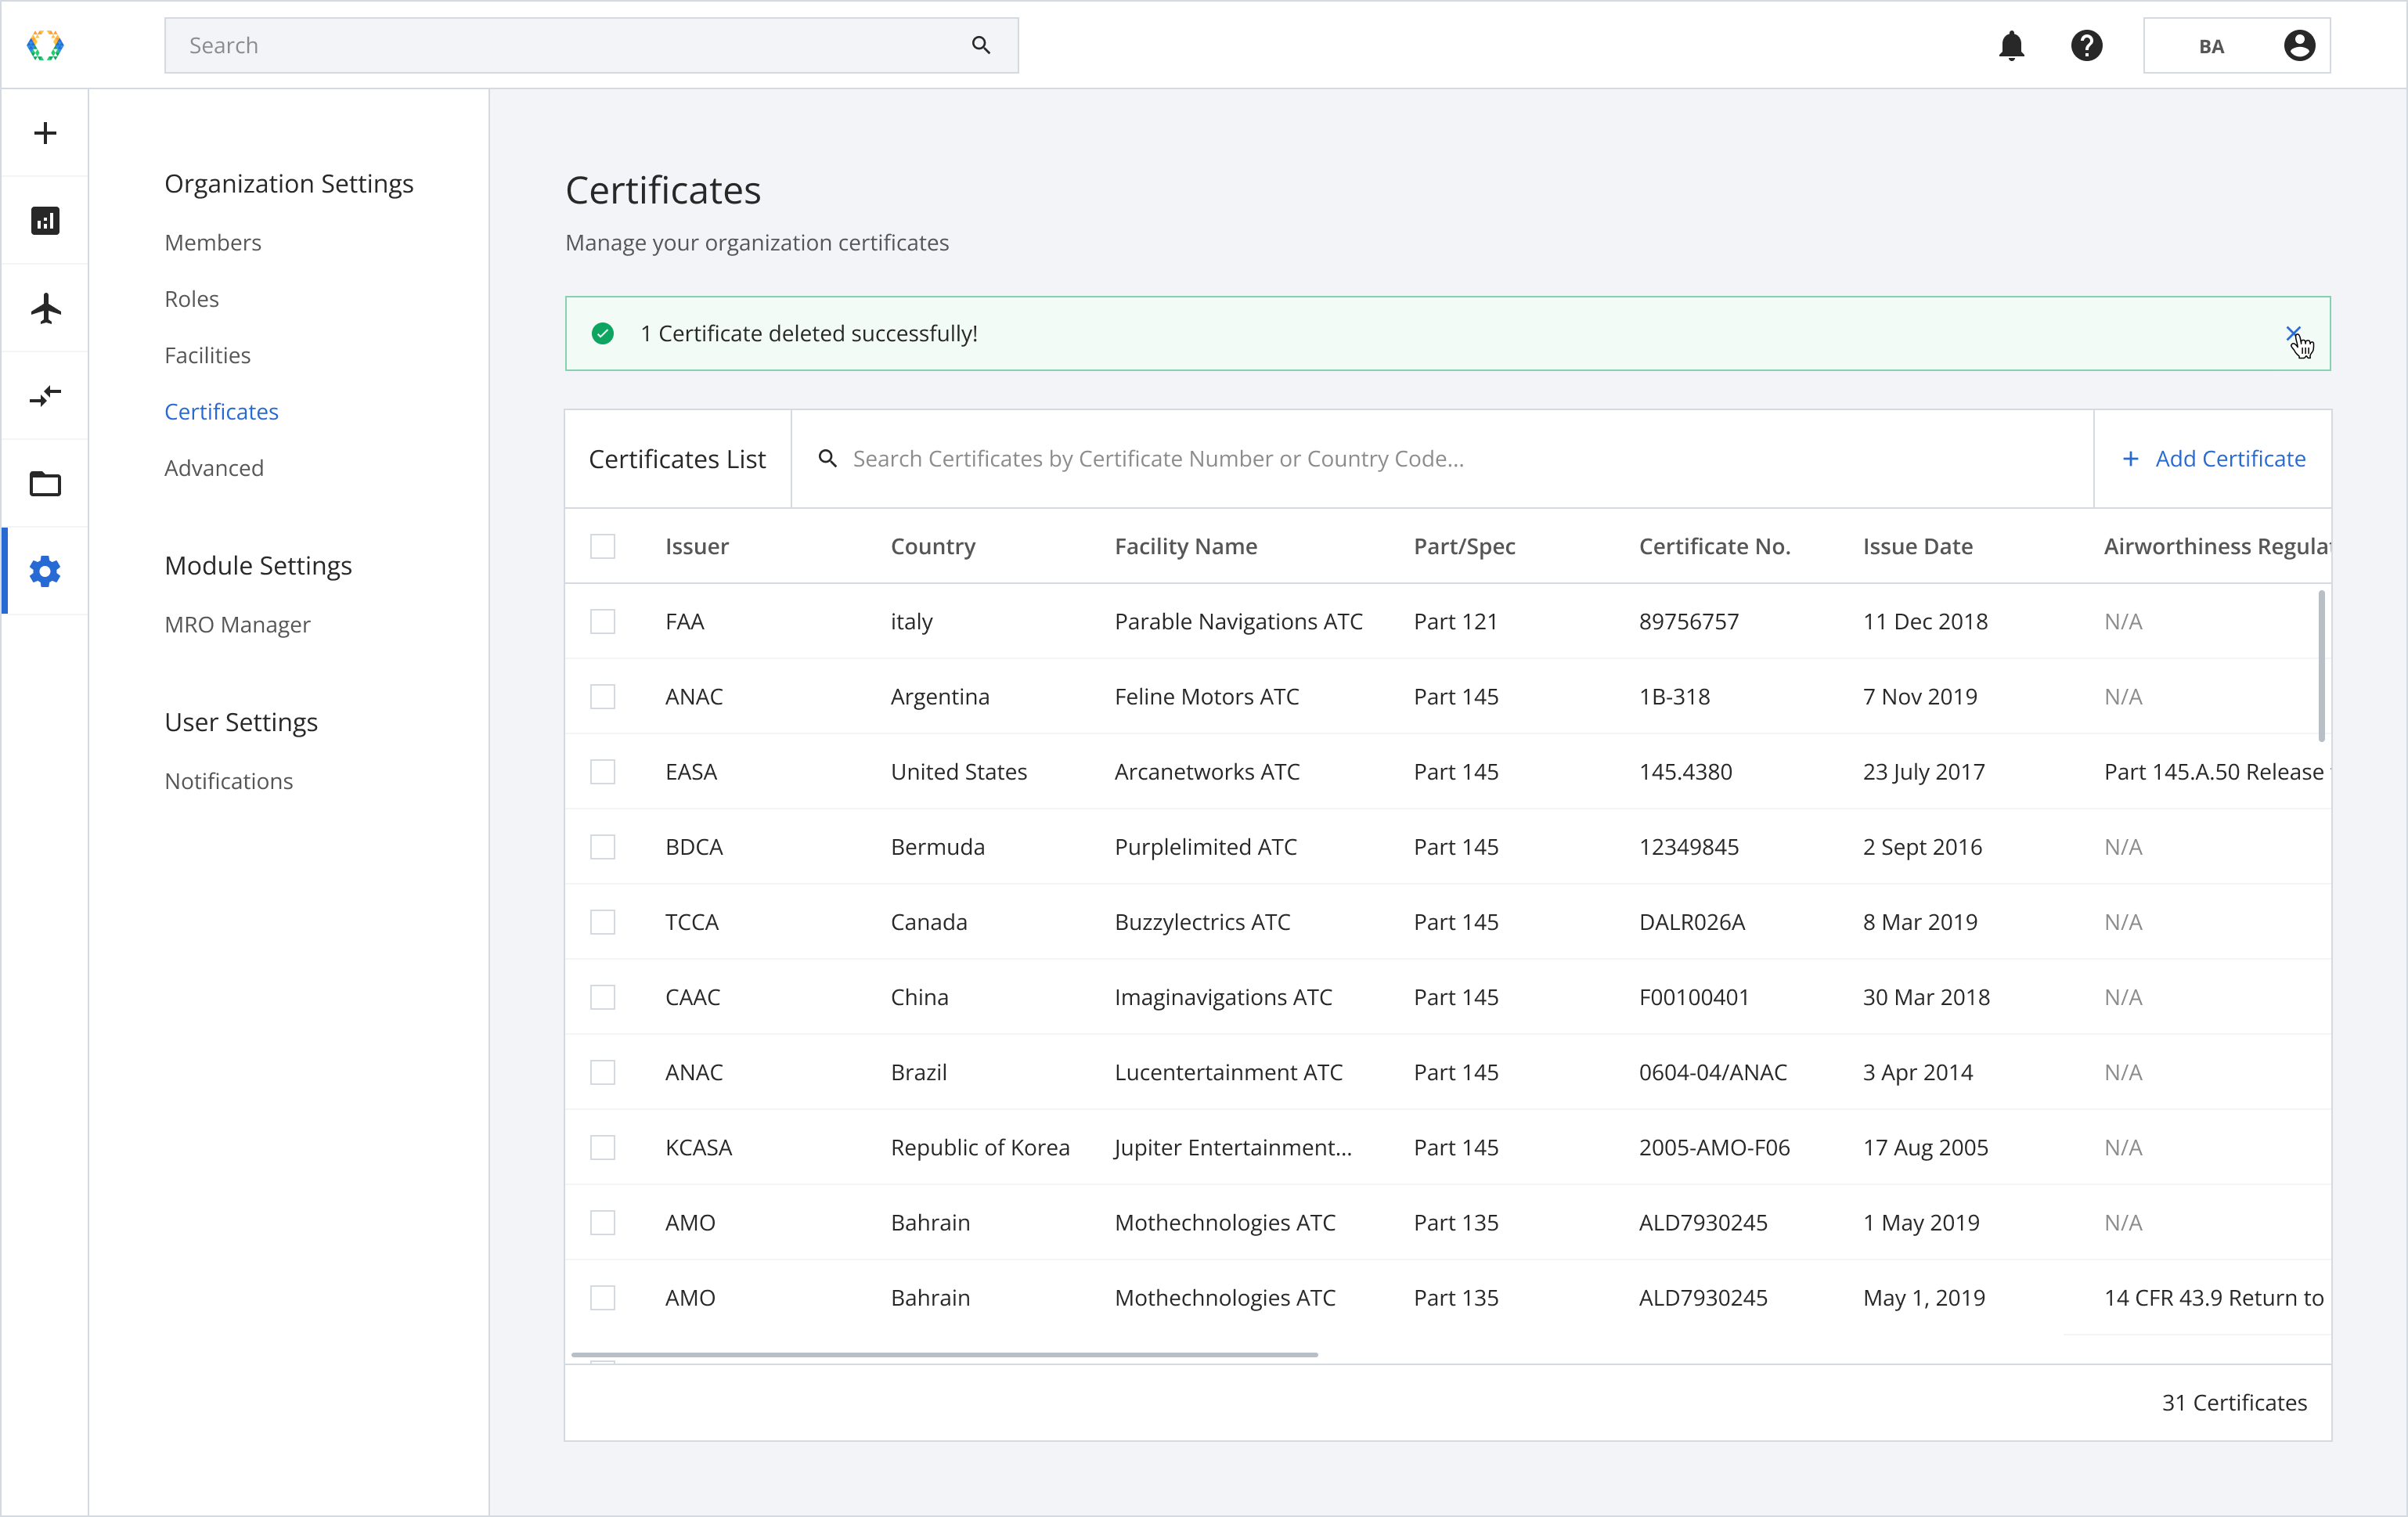Click Lucentertainment ATC facility cell
2408x1517 pixels.
(x=1229, y=1072)
